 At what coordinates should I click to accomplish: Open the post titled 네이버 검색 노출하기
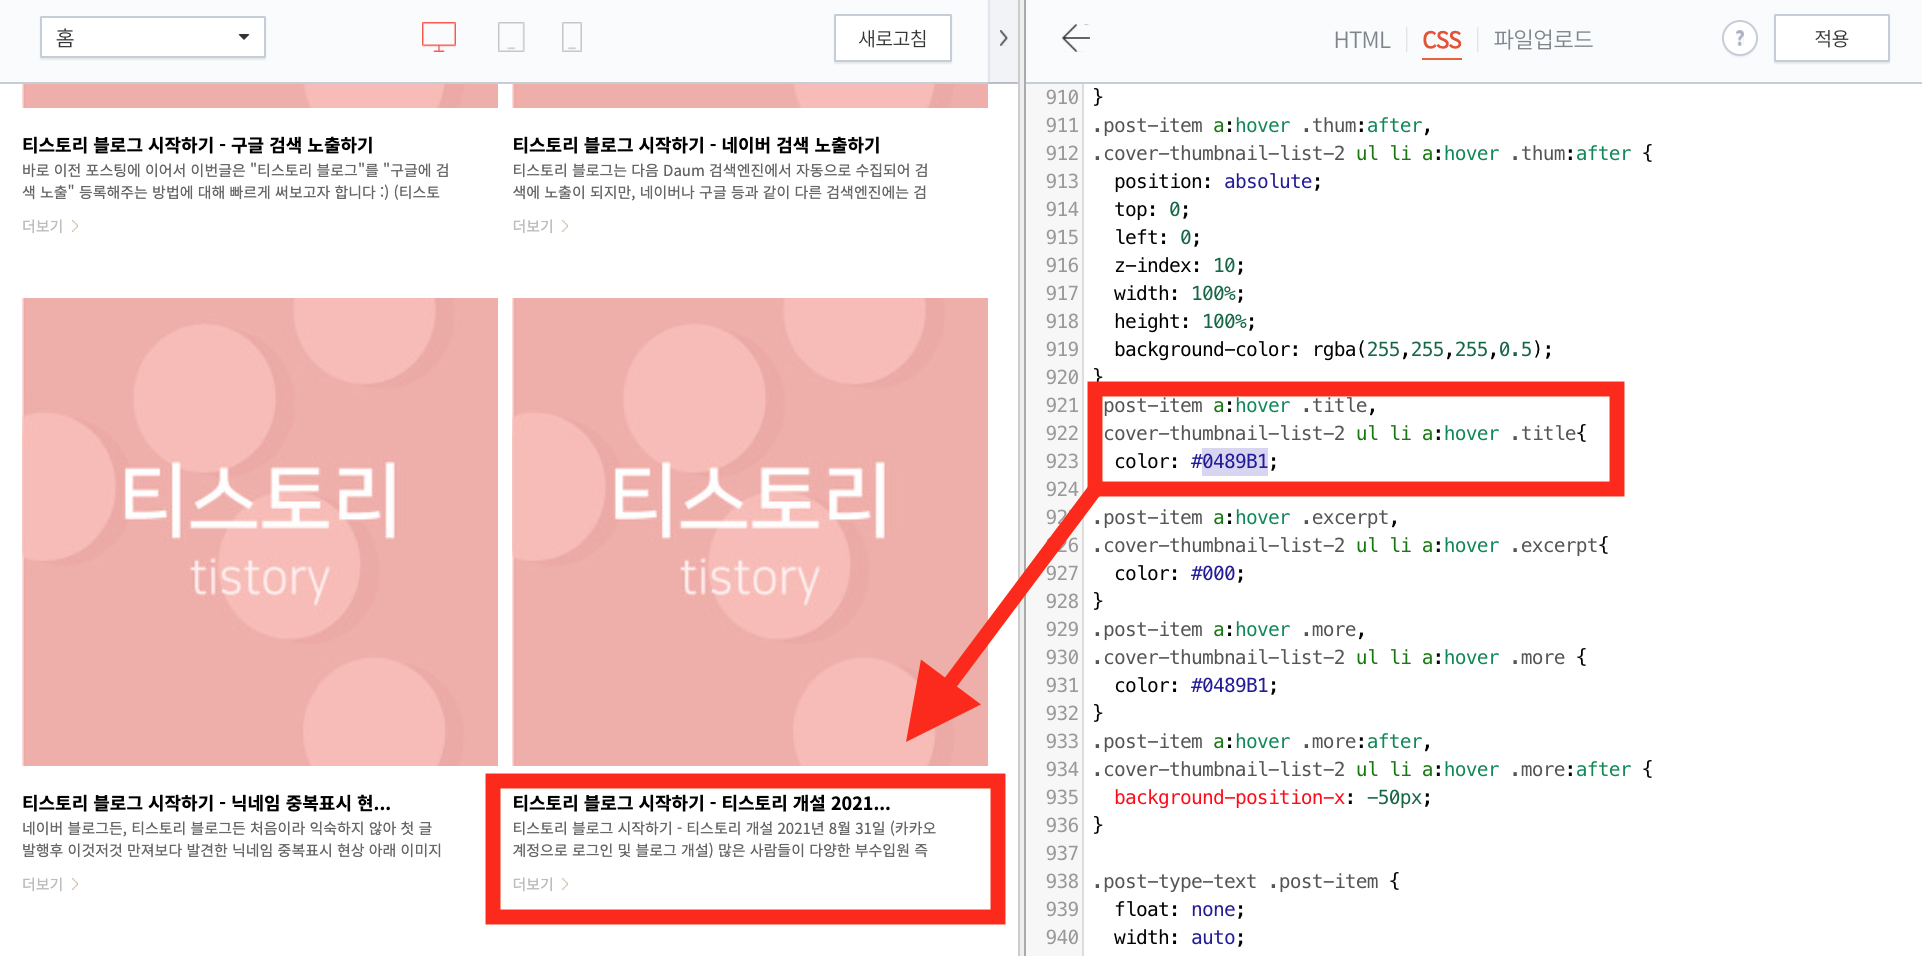click(x=697, y=145)
